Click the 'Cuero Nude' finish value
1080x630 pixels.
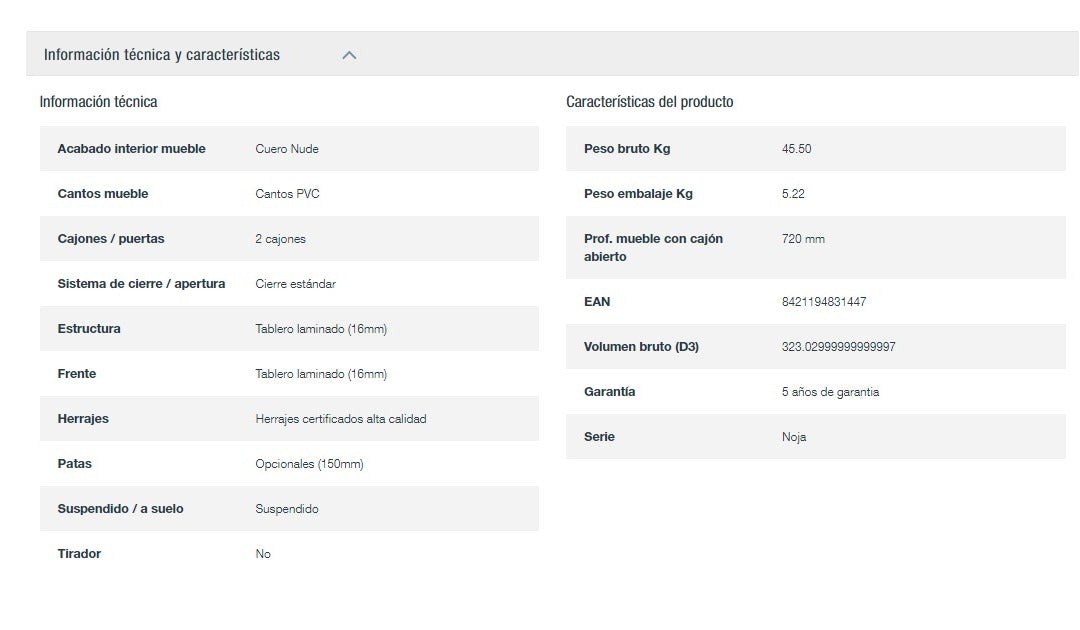pos(287,149)
